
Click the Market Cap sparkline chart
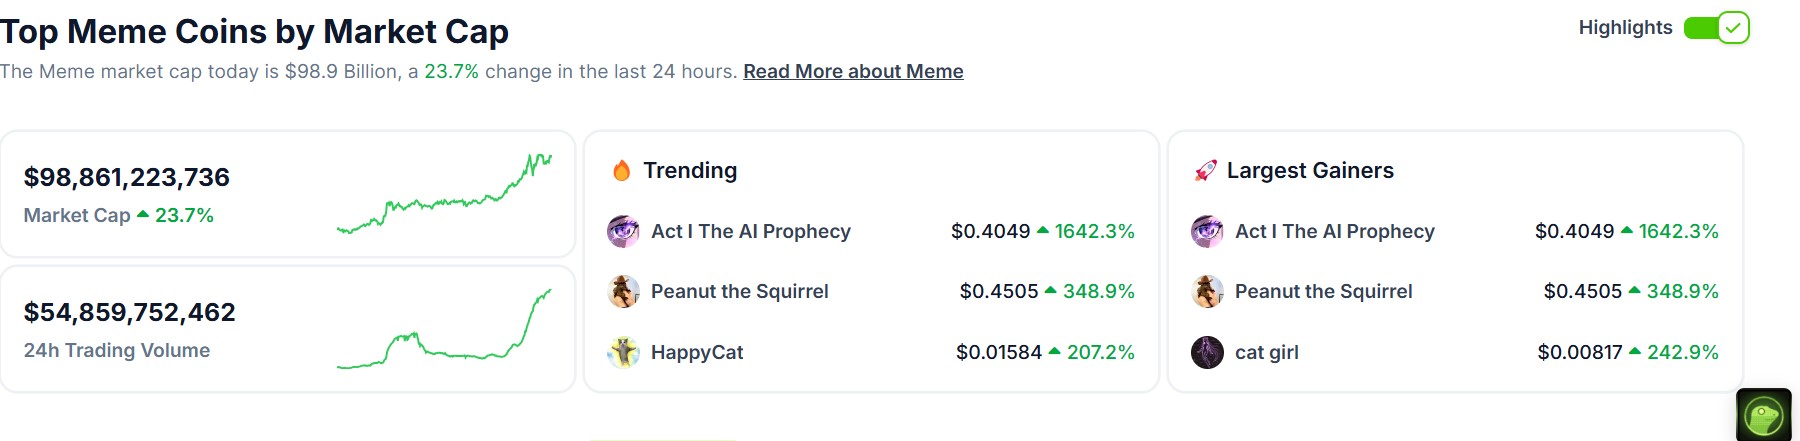click(x=444, y=194)
